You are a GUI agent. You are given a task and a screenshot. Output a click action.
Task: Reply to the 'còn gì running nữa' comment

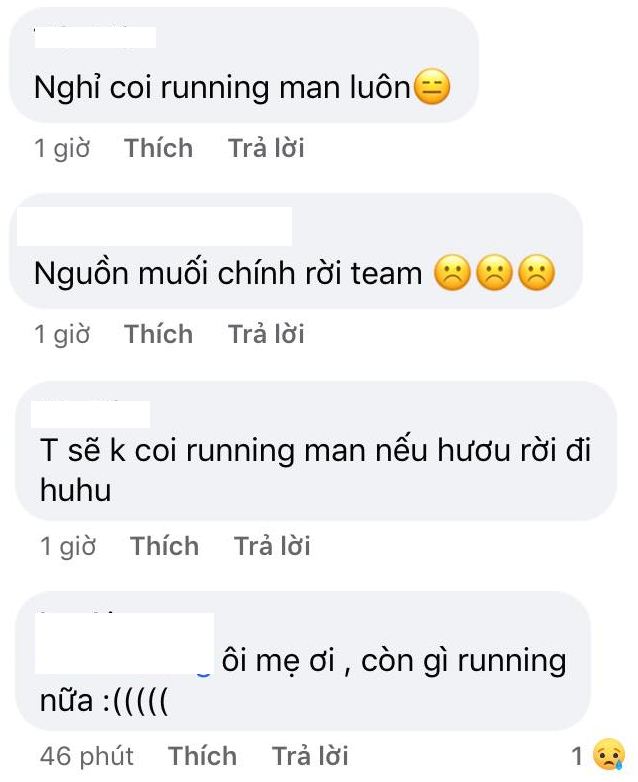click(x=310, y=756)
